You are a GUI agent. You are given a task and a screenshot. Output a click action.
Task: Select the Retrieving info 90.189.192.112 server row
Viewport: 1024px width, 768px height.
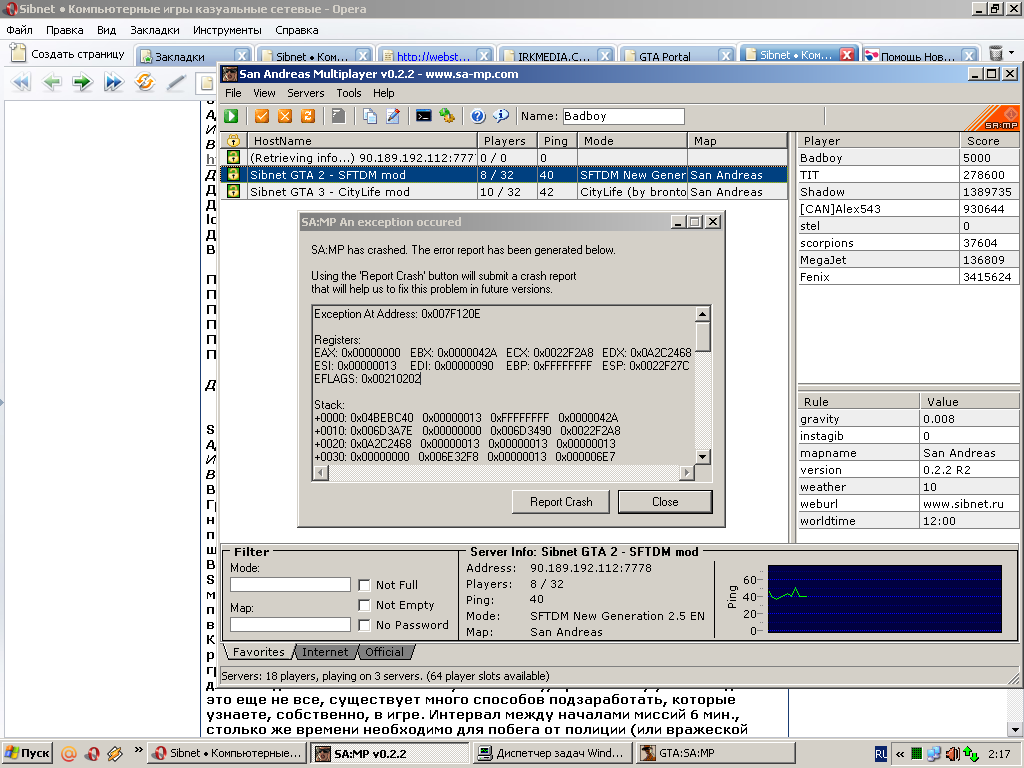pos(504,158)
